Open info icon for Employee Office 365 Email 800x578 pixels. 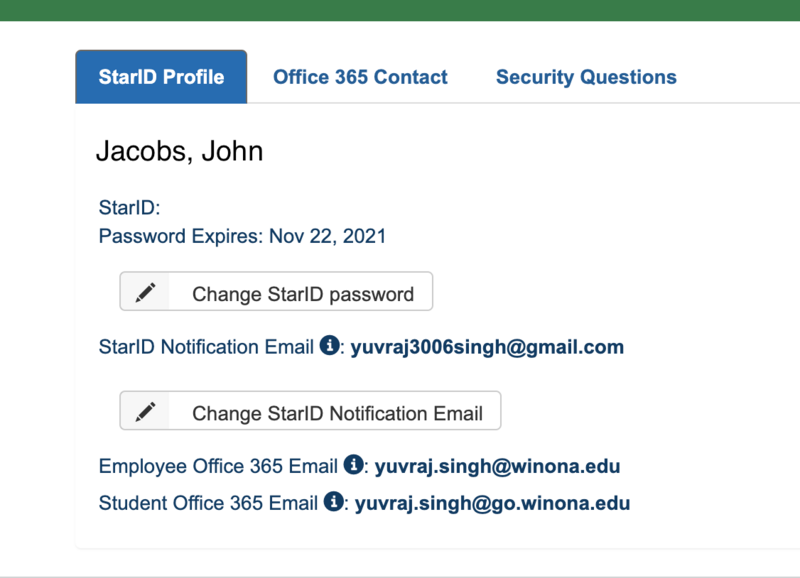(352, 465)
